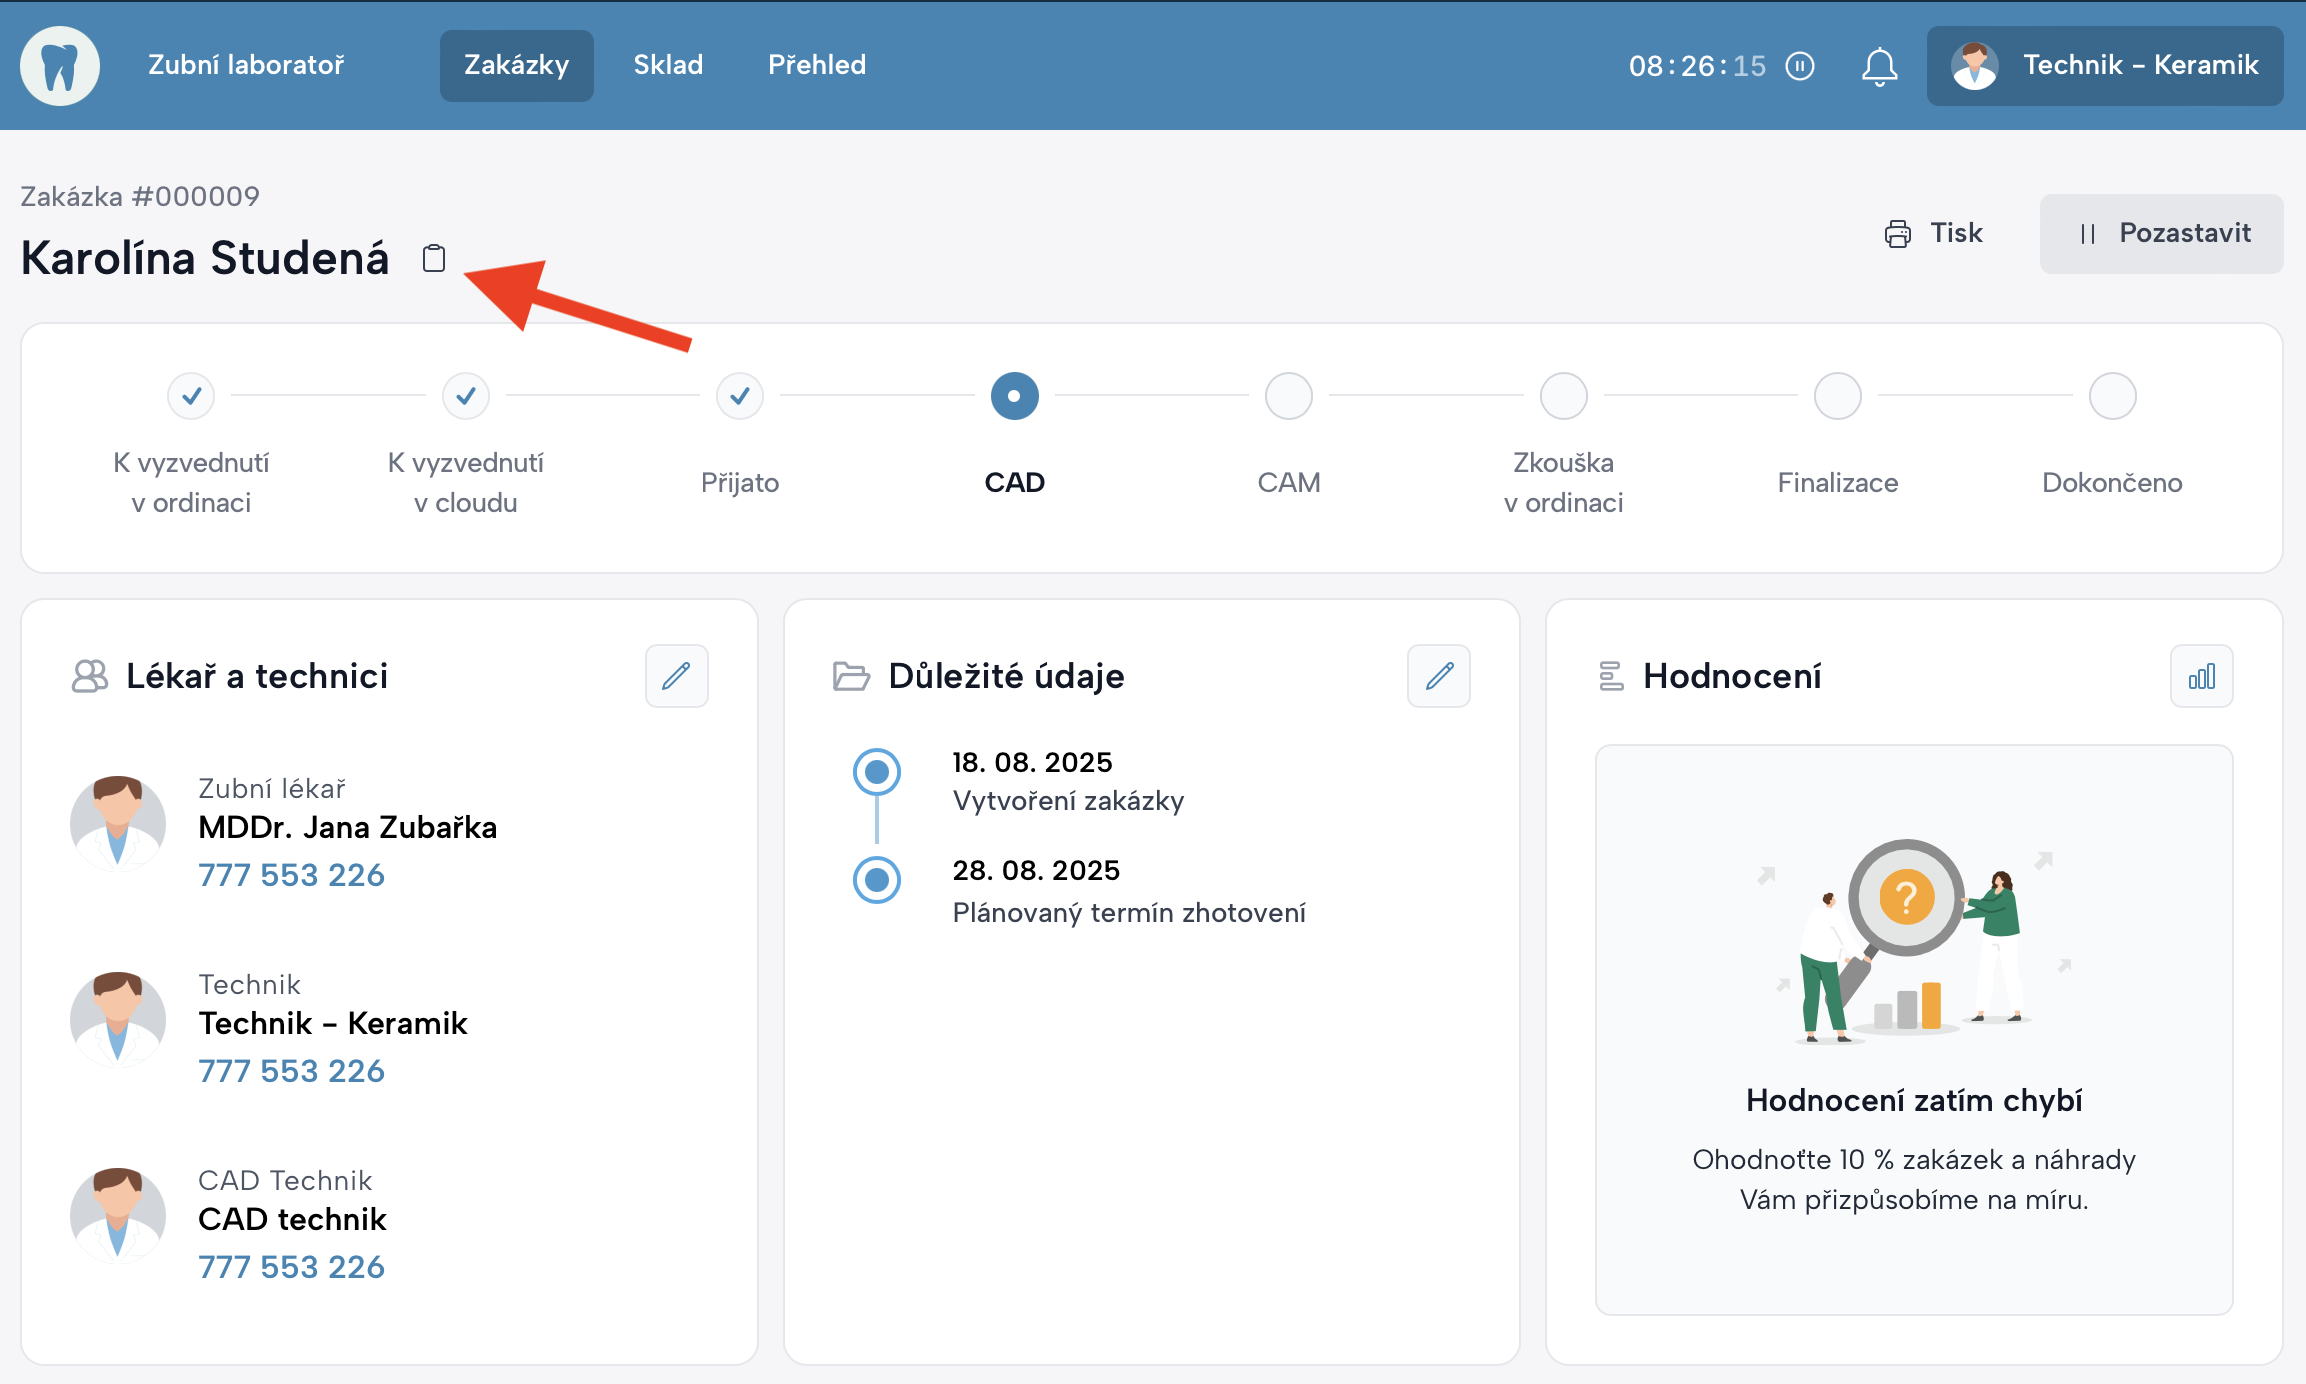Open Hodnocení statistics chart icon
The width and height of the screenshot is (2306, 1384).
coord(2201,676)
